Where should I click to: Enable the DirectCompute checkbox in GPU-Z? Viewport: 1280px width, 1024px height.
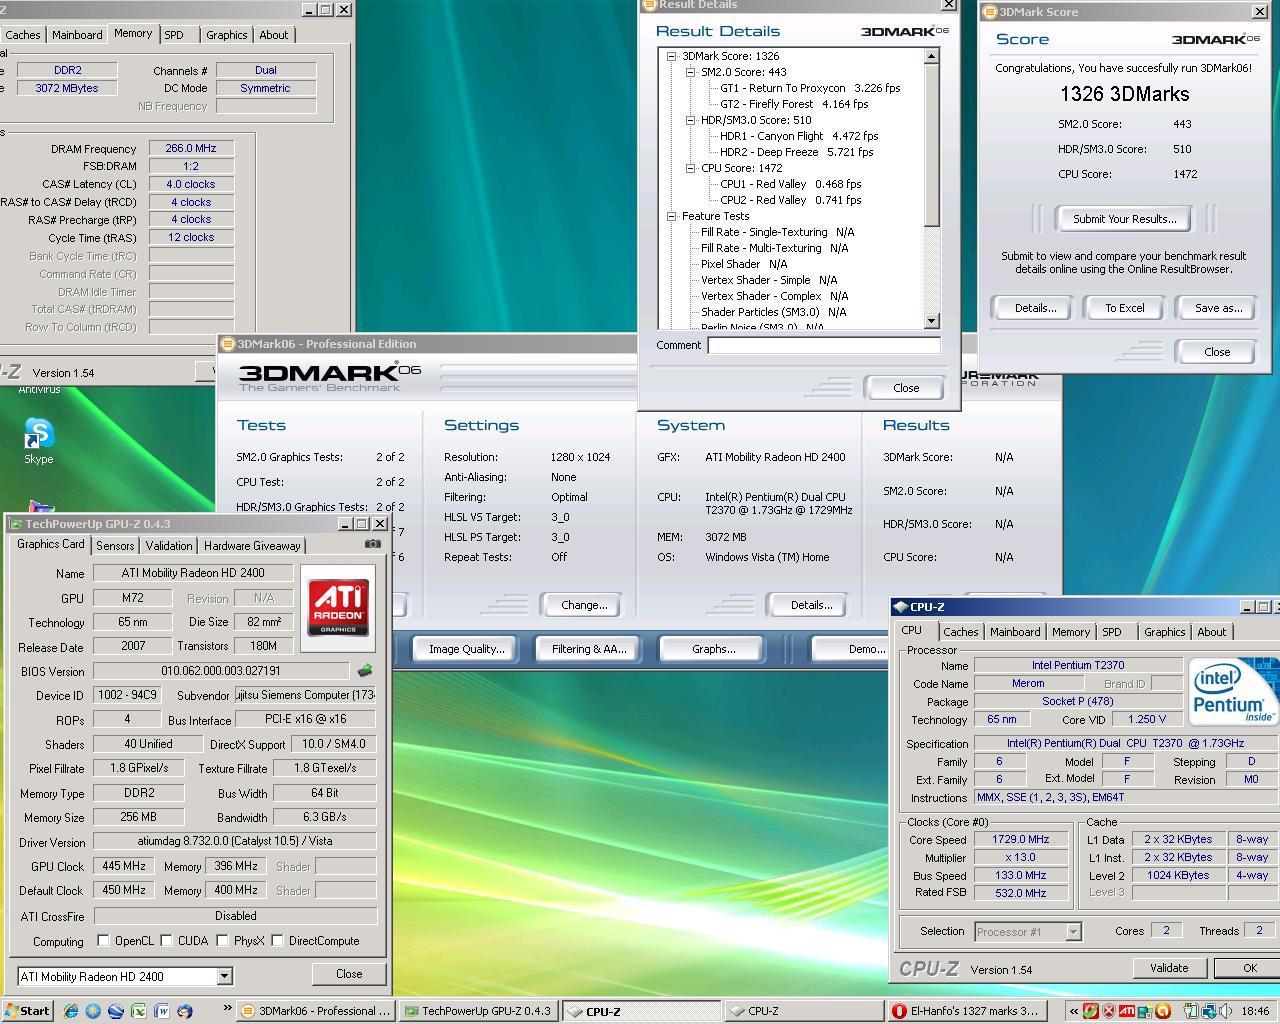click(x=278, y=941)
